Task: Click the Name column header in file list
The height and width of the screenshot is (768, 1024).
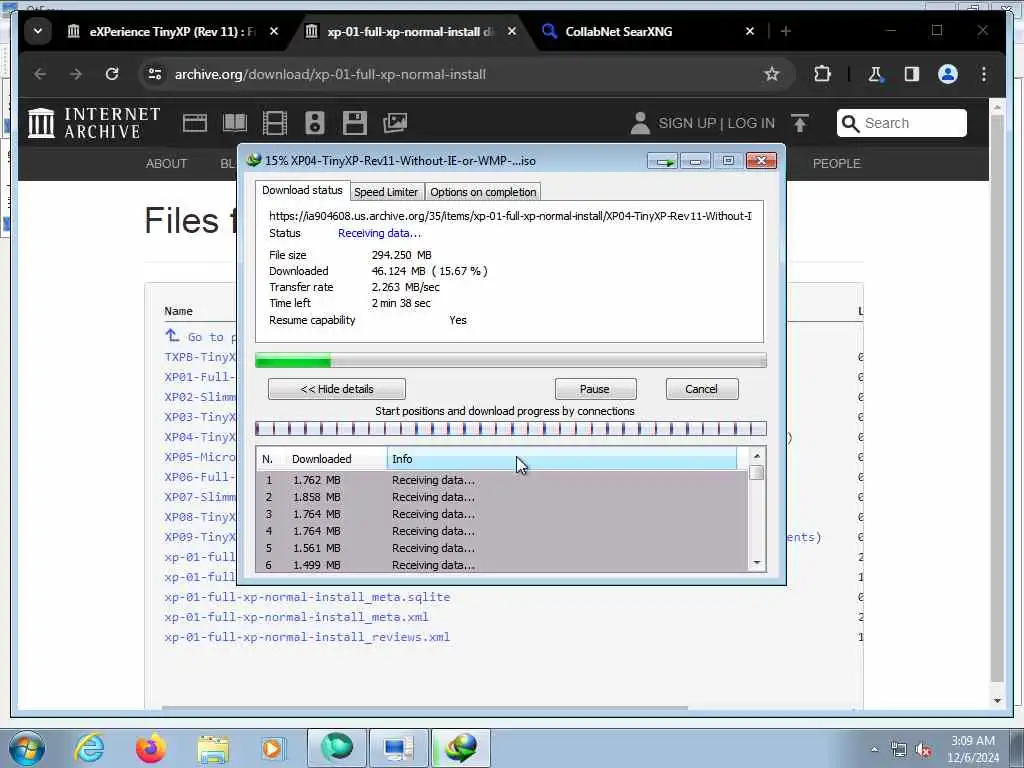Action: (x=178, y=311)
